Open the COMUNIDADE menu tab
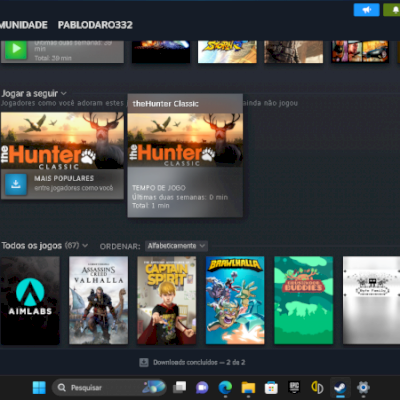 (x=23, y=25)
